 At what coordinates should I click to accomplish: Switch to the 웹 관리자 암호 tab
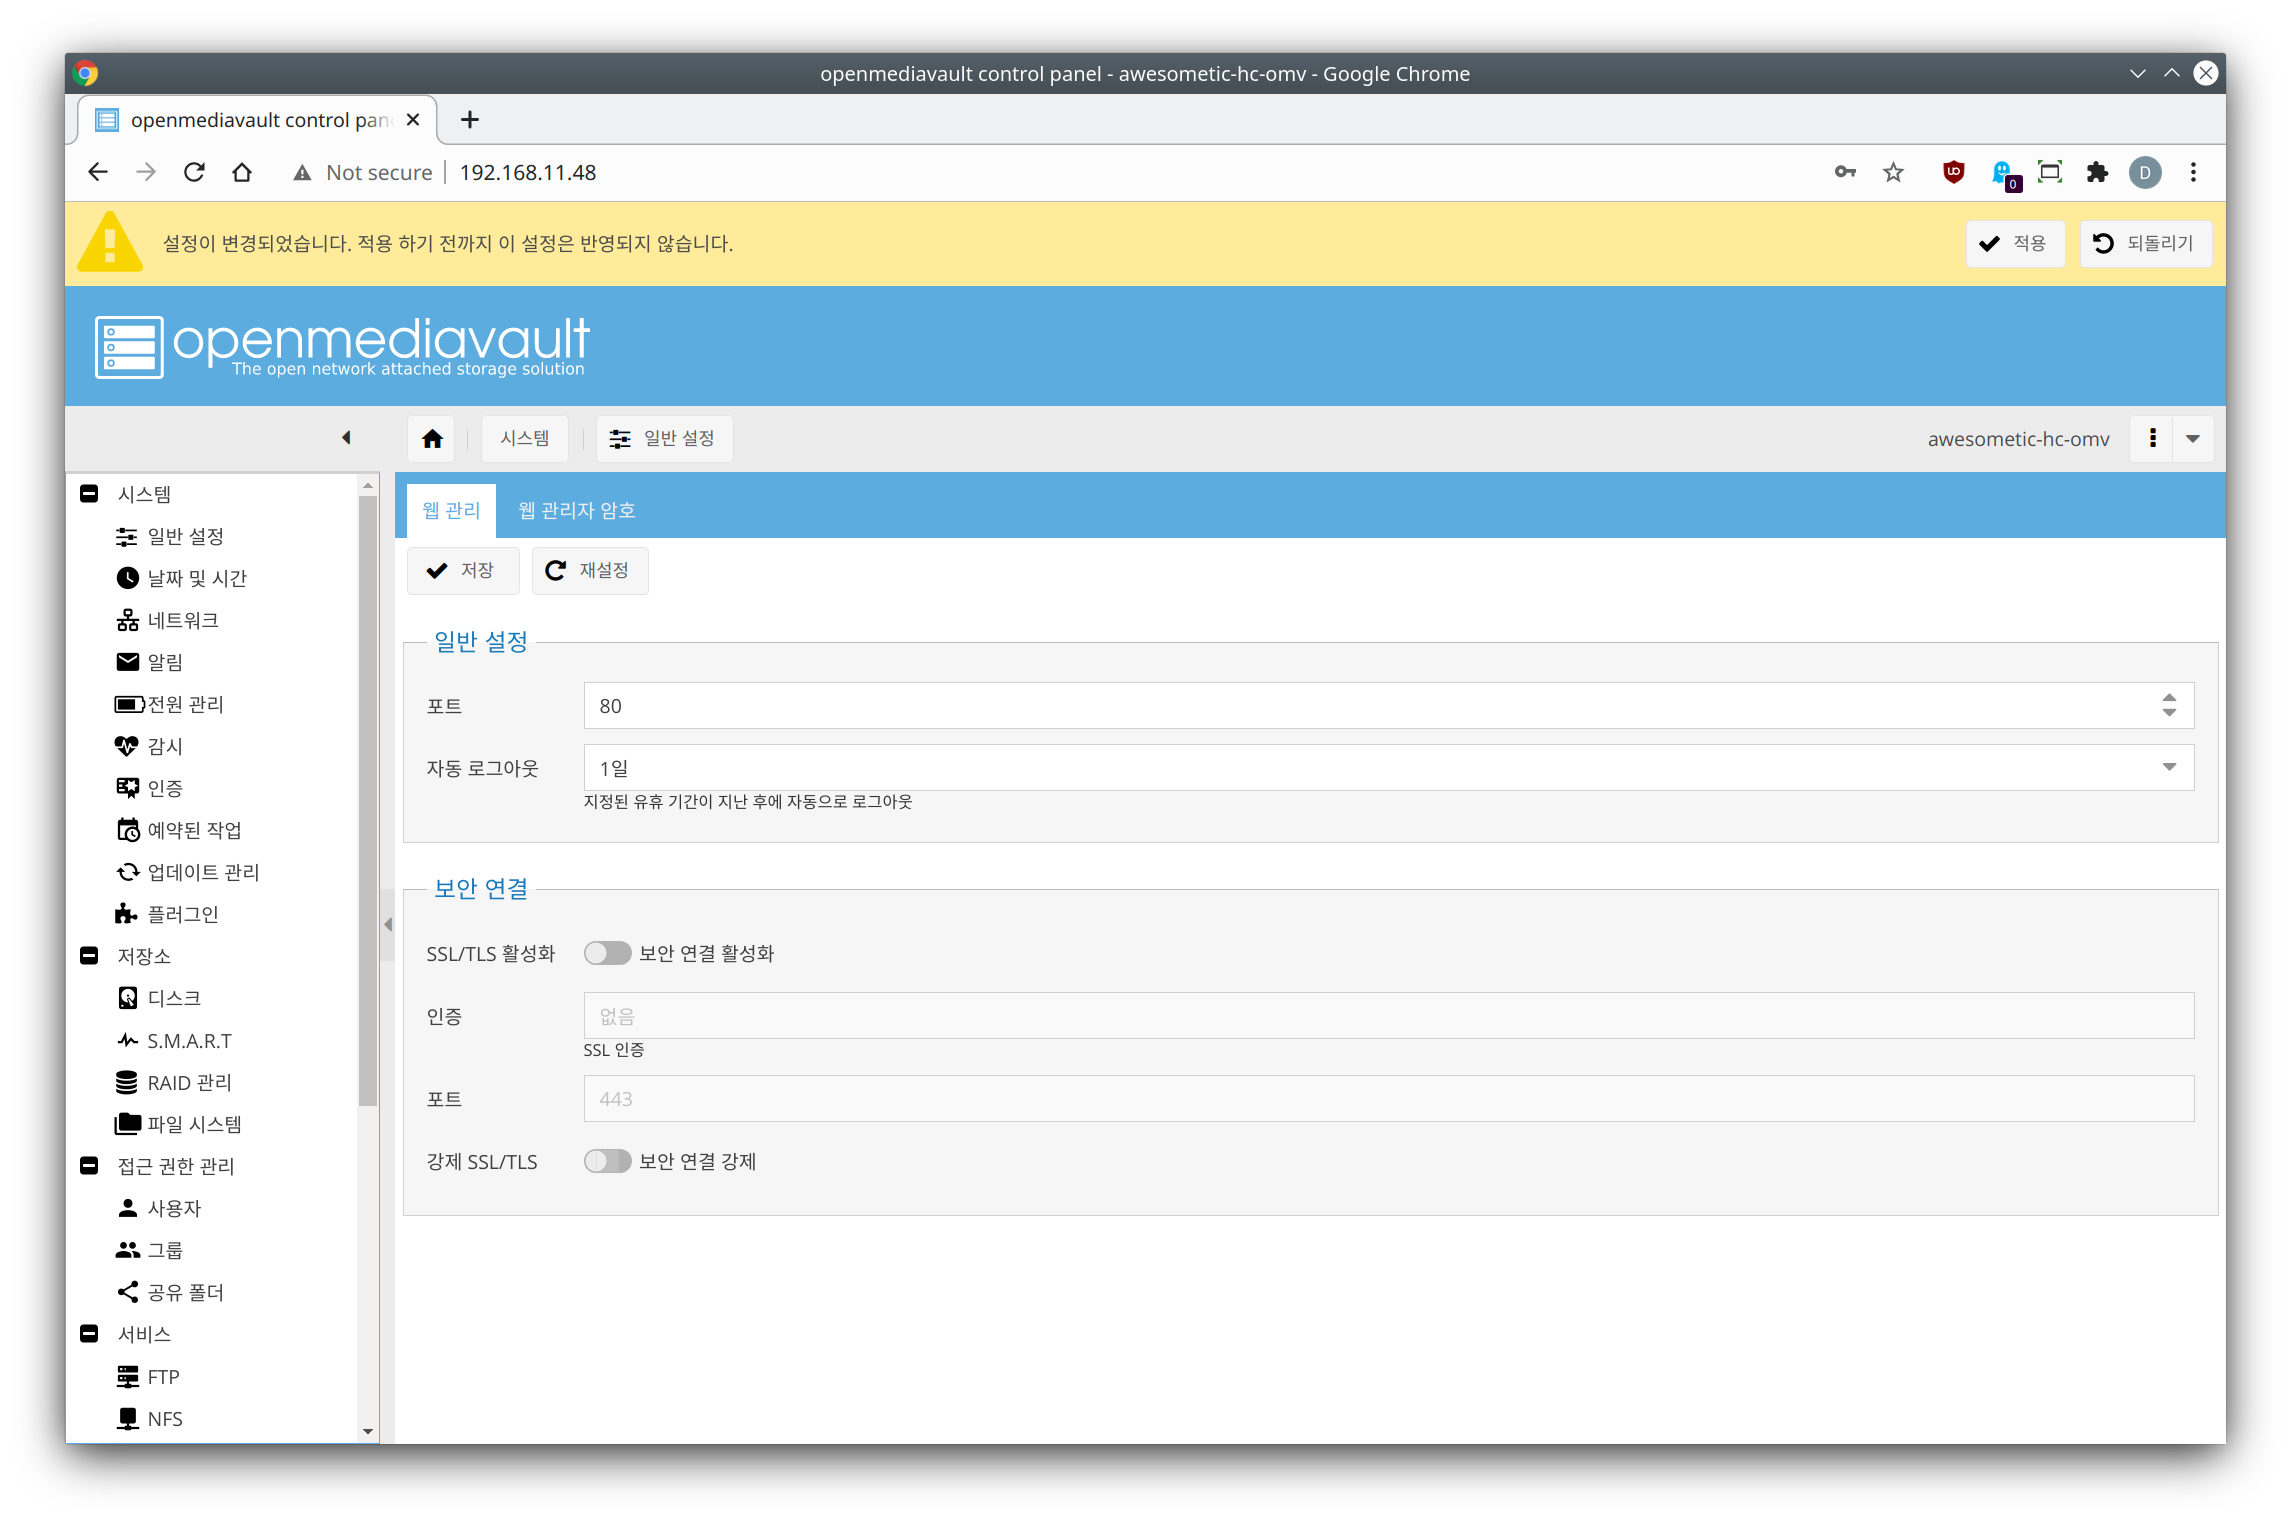pos(576,510)
